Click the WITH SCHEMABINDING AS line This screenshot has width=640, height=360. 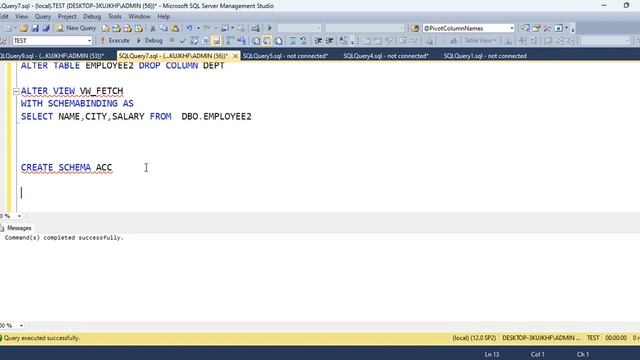77,103
